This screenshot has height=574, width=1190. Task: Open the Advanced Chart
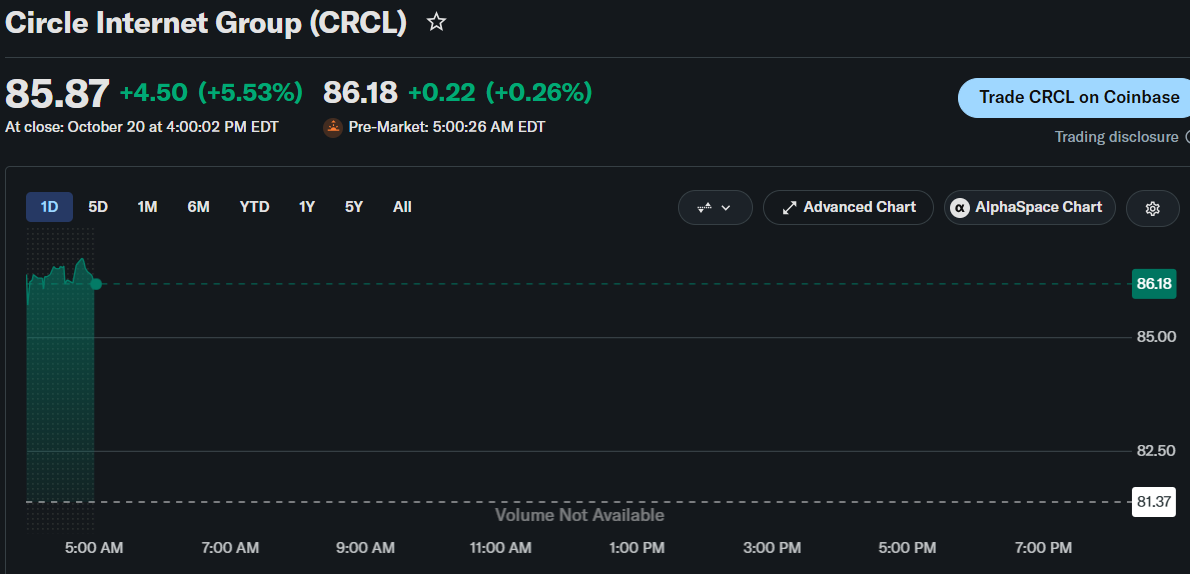click(x=848, y=207)
